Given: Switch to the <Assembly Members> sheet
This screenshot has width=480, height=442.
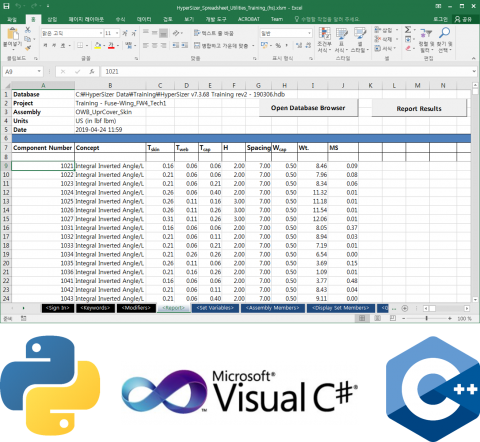Looking at the screenshot, I should click(273, 308).
